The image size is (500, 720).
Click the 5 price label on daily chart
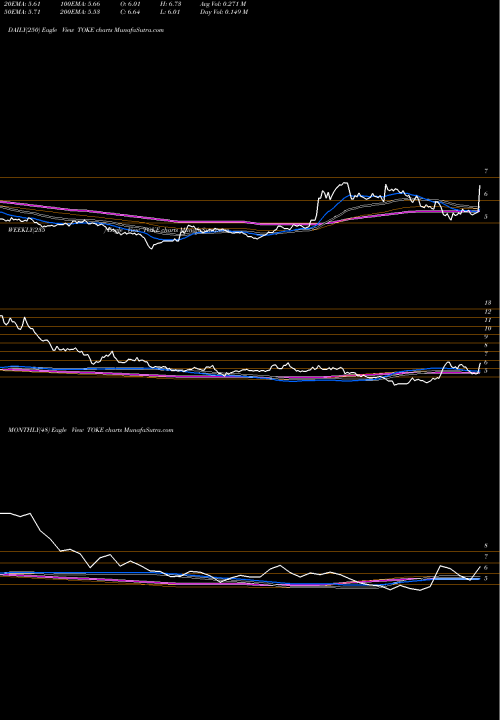486,217
